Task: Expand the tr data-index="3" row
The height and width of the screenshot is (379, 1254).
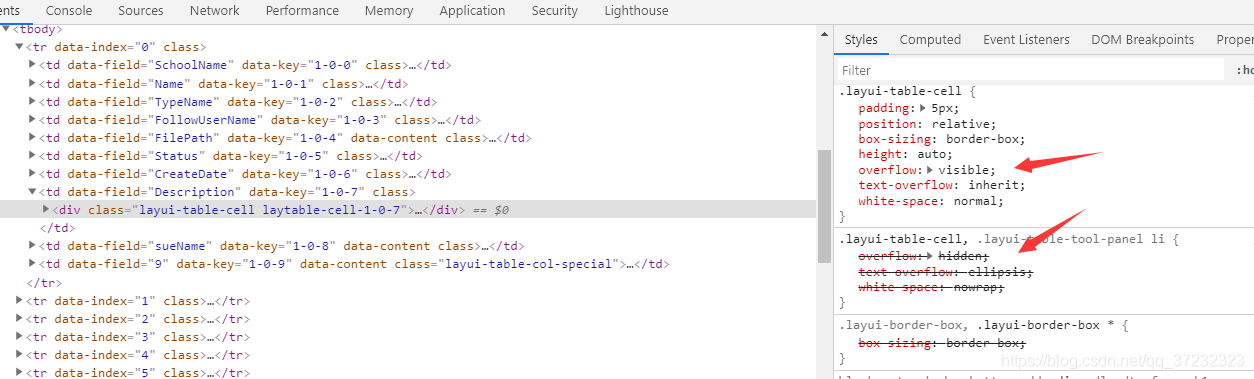Action: pos(19,336)
